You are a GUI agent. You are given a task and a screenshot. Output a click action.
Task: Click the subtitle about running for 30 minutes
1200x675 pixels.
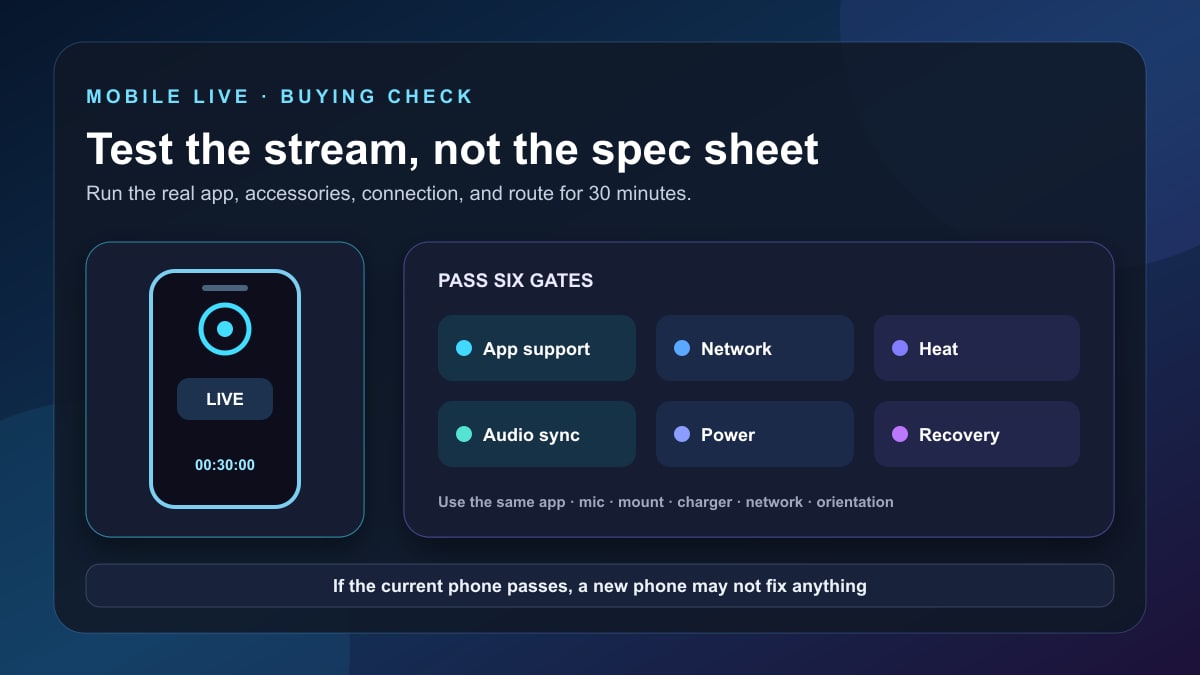389,194
